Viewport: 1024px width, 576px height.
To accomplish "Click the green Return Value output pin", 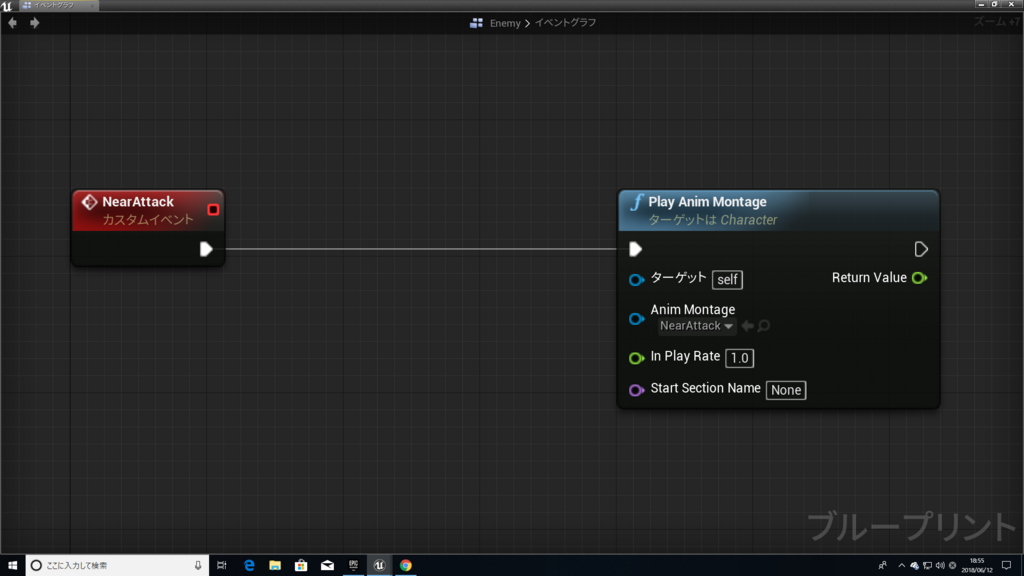I will (x=920, y=278).
